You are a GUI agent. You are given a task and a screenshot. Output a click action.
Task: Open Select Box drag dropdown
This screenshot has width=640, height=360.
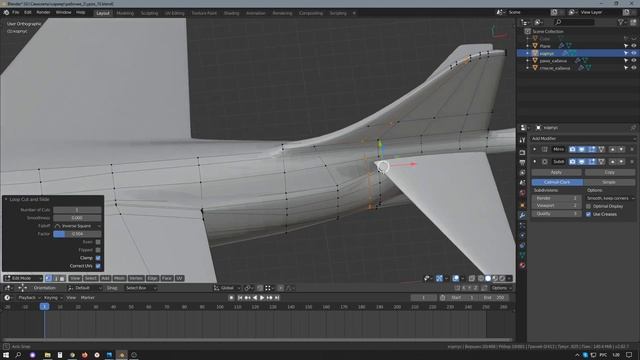(x=140, y=288)
